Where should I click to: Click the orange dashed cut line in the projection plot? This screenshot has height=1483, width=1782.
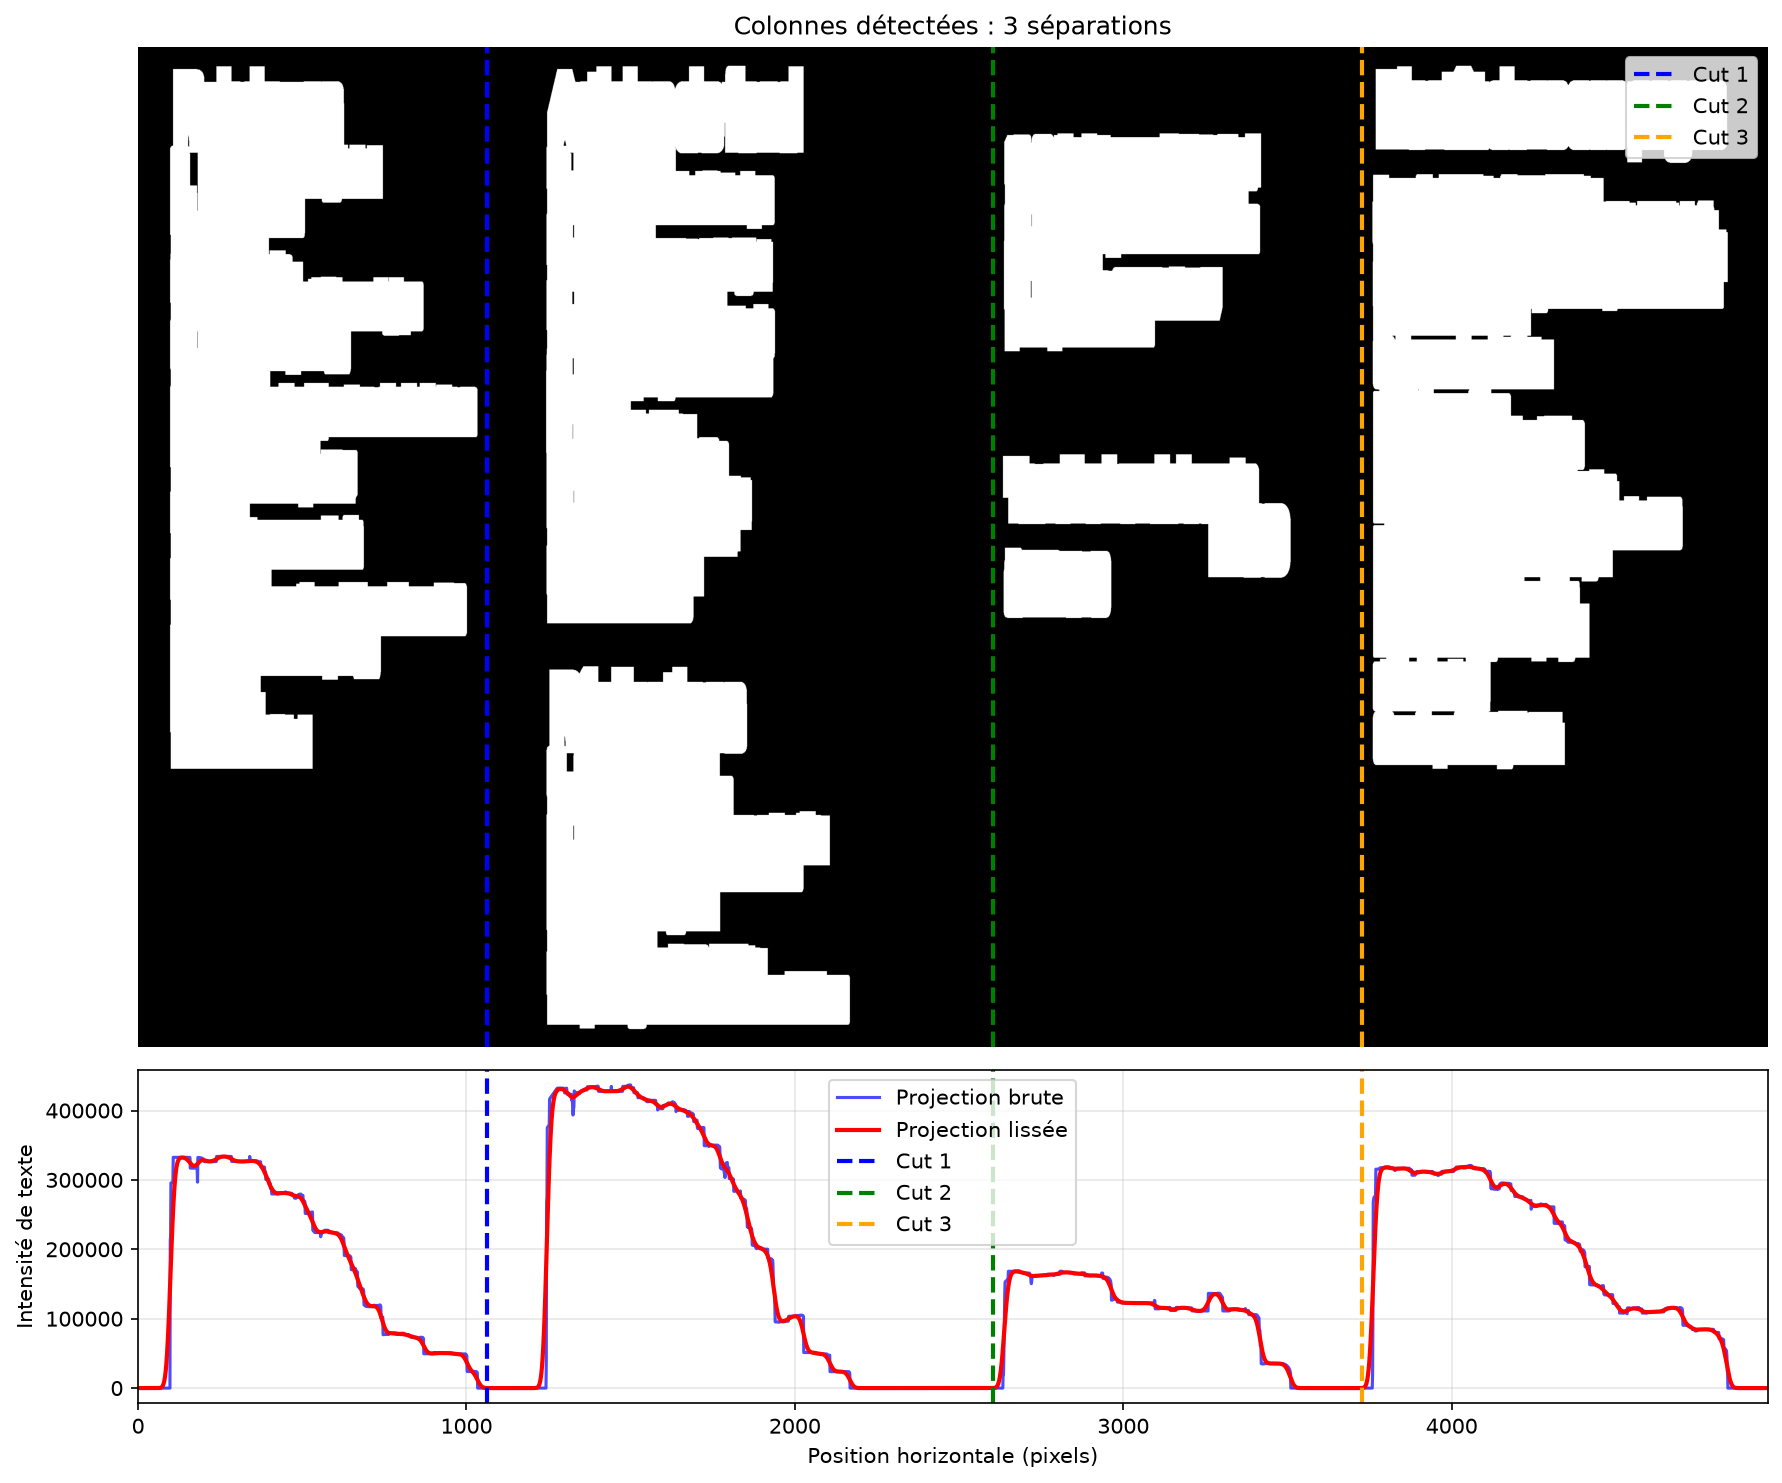(1362, 1237)
